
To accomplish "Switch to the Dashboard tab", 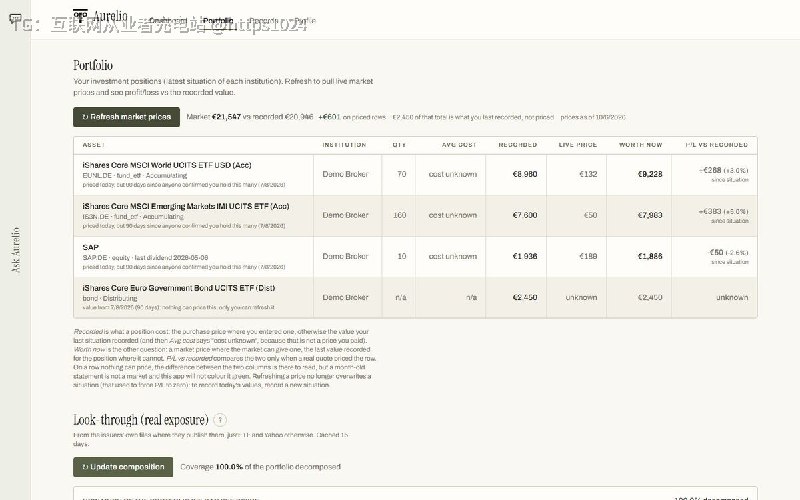I will (x=168, y=21).
